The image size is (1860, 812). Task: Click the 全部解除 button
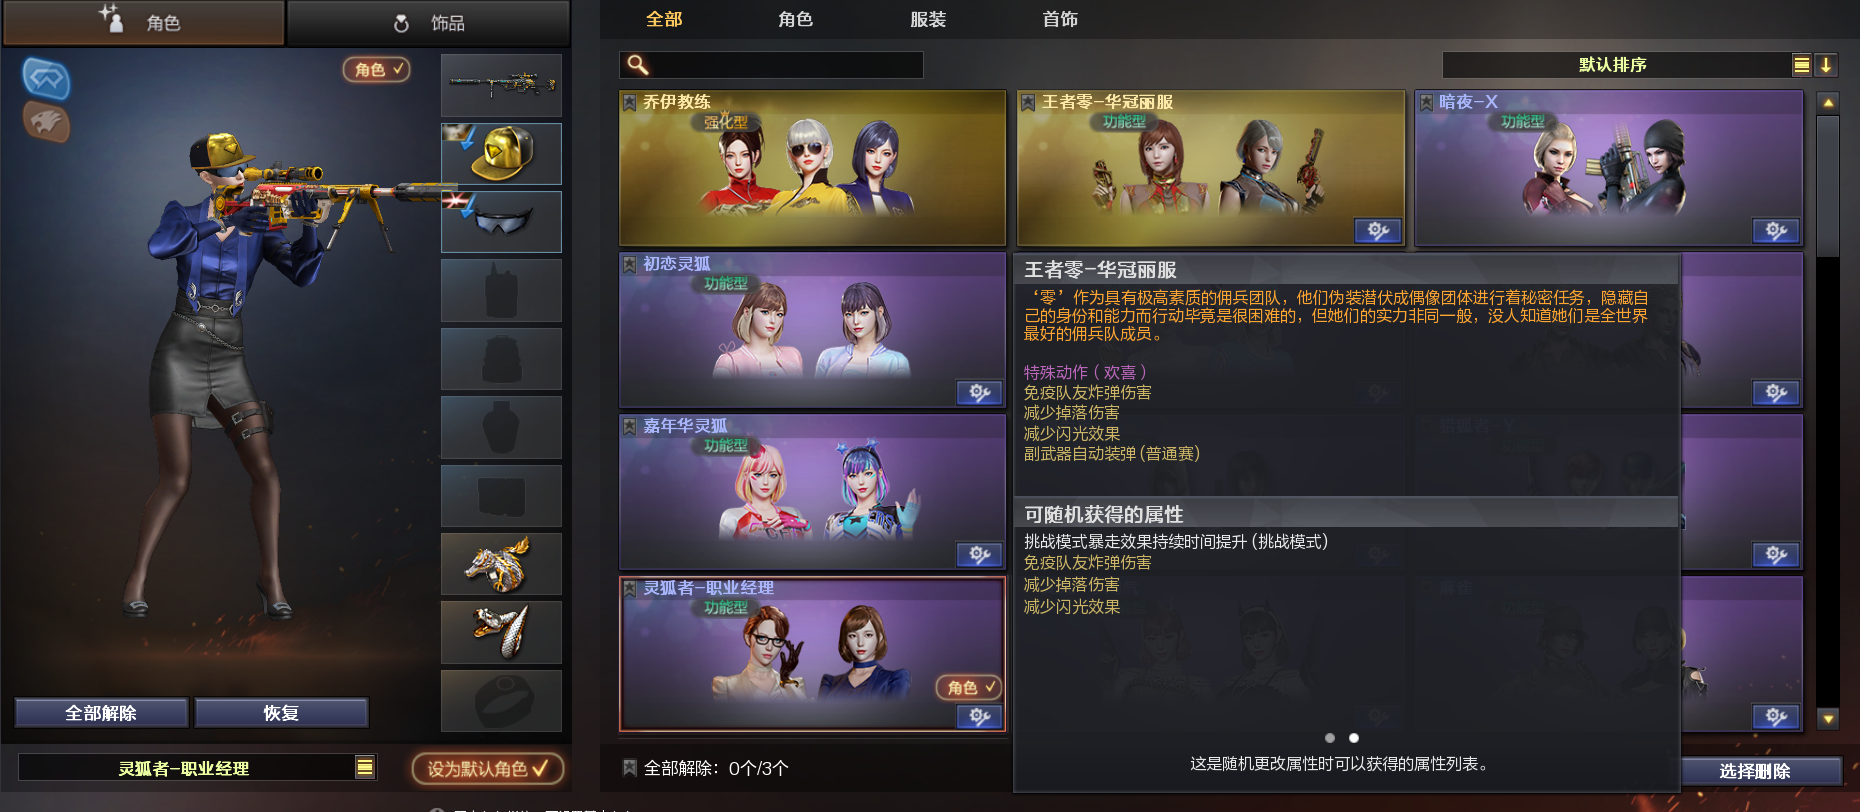pos(101,713)
